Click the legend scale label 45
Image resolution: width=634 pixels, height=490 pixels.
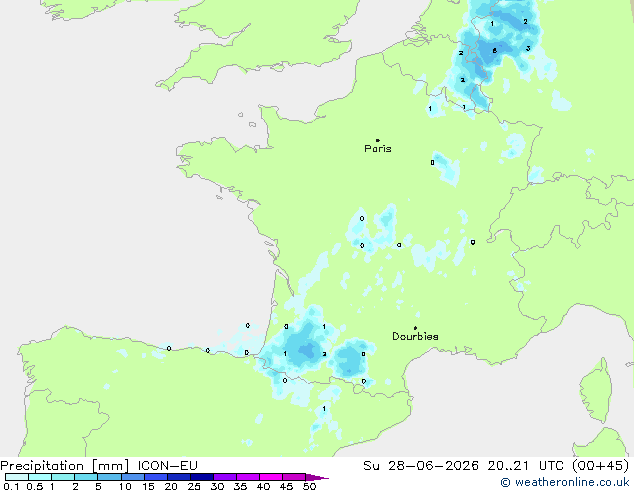point(286,486)
